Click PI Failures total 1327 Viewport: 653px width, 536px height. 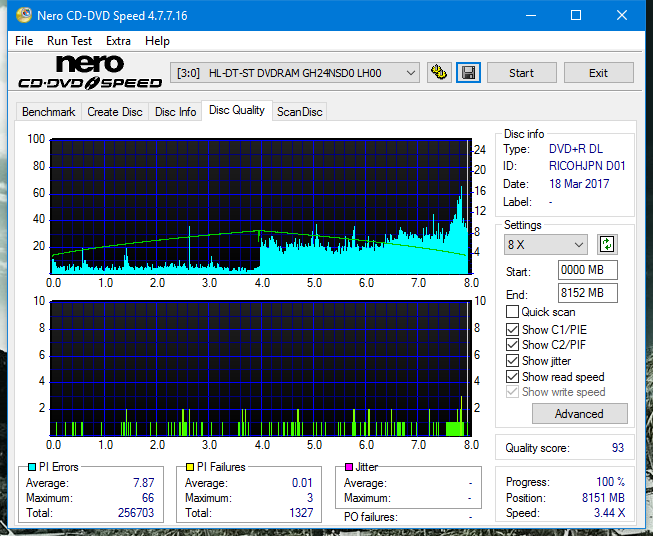click(x=301, y=513)
